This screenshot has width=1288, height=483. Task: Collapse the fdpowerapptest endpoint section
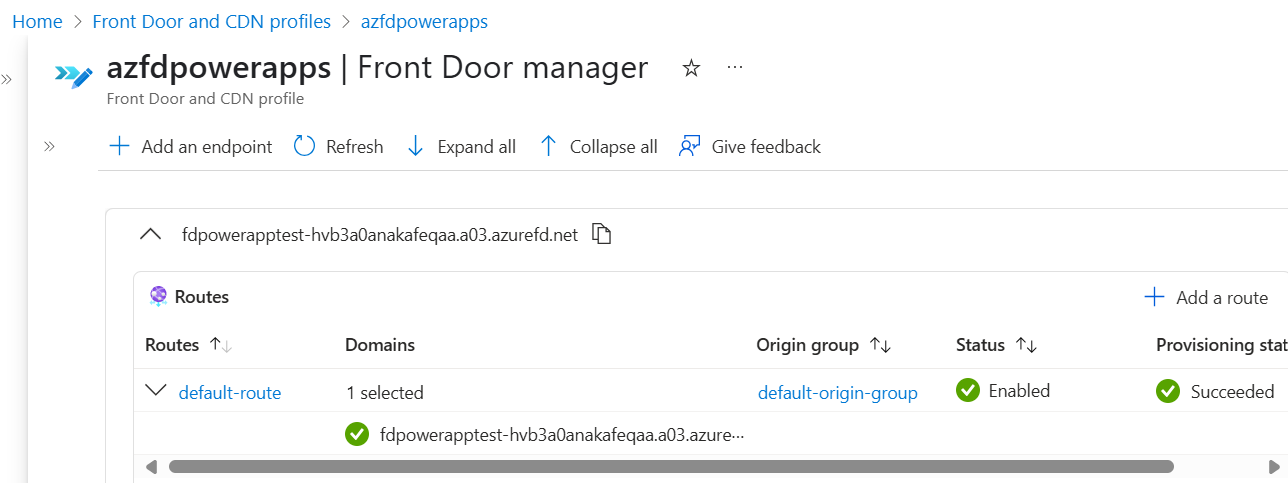(x=151, y=235)
